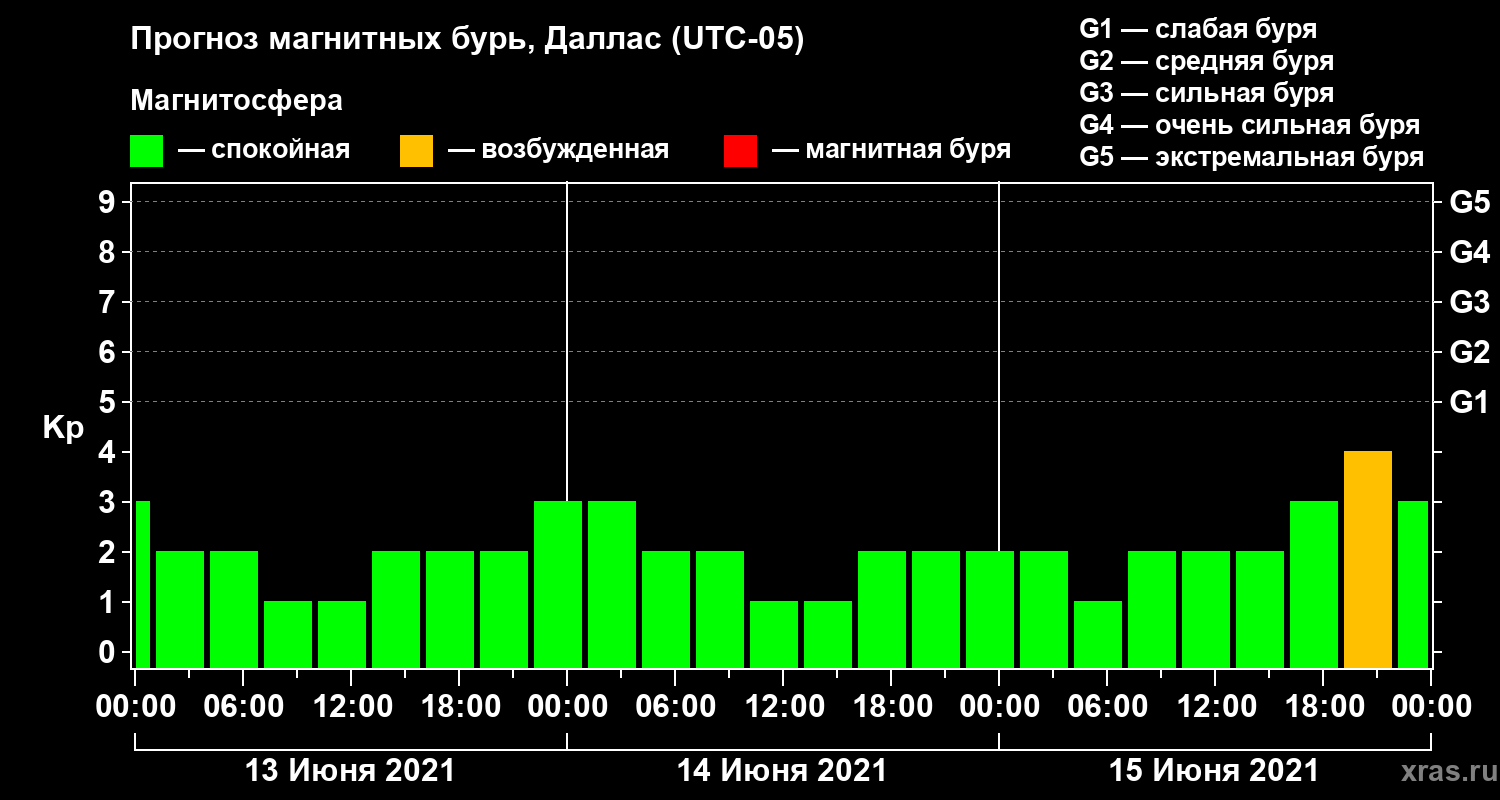Image resolution: width=1500 pixels, height=800 pixels.
Task: Click the red 'магнитная буря' legend swatch
Action: click(x=740, y=151)
